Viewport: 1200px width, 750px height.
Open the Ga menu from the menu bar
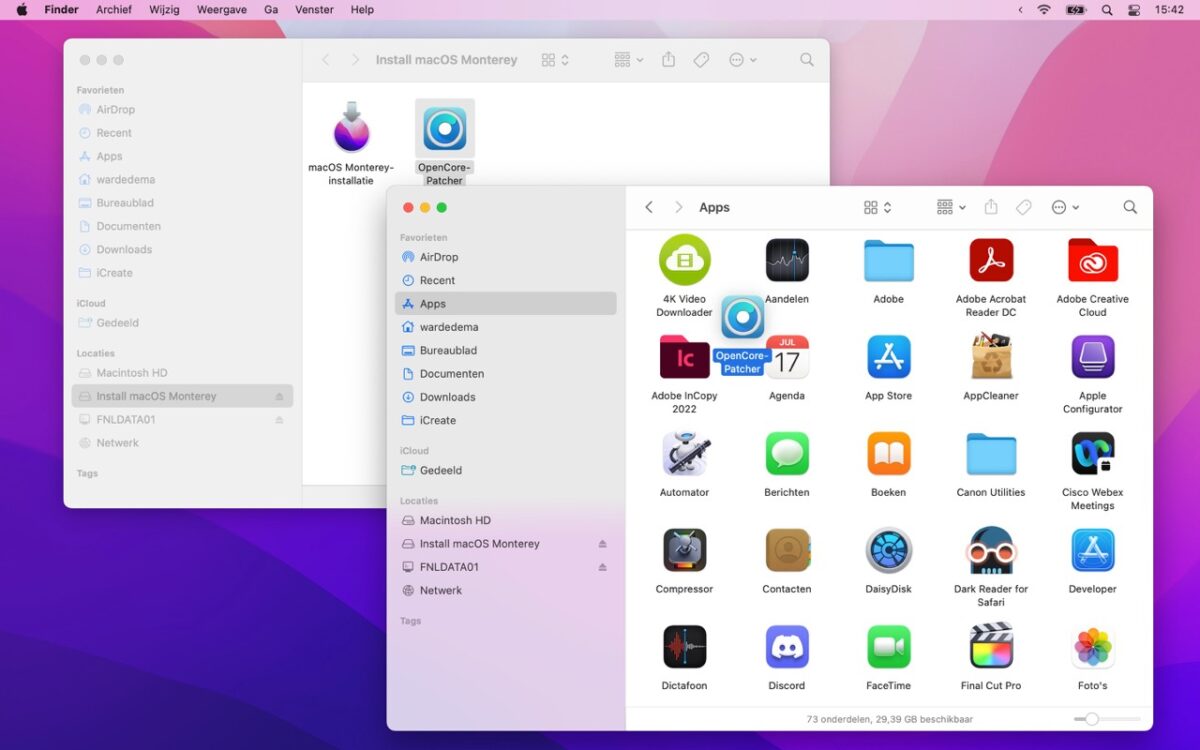[271, 9]
